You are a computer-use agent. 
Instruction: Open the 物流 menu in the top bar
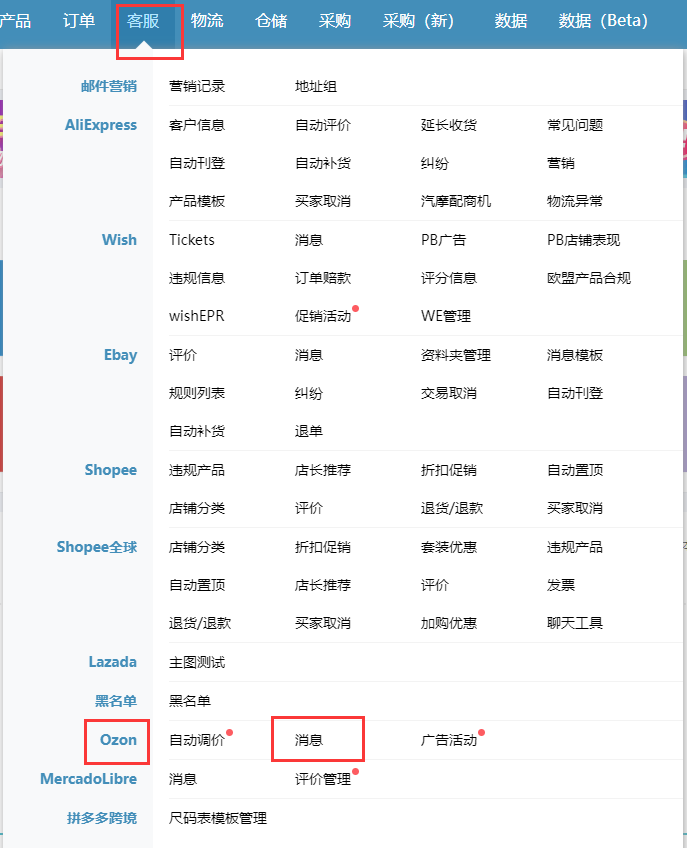207,21
